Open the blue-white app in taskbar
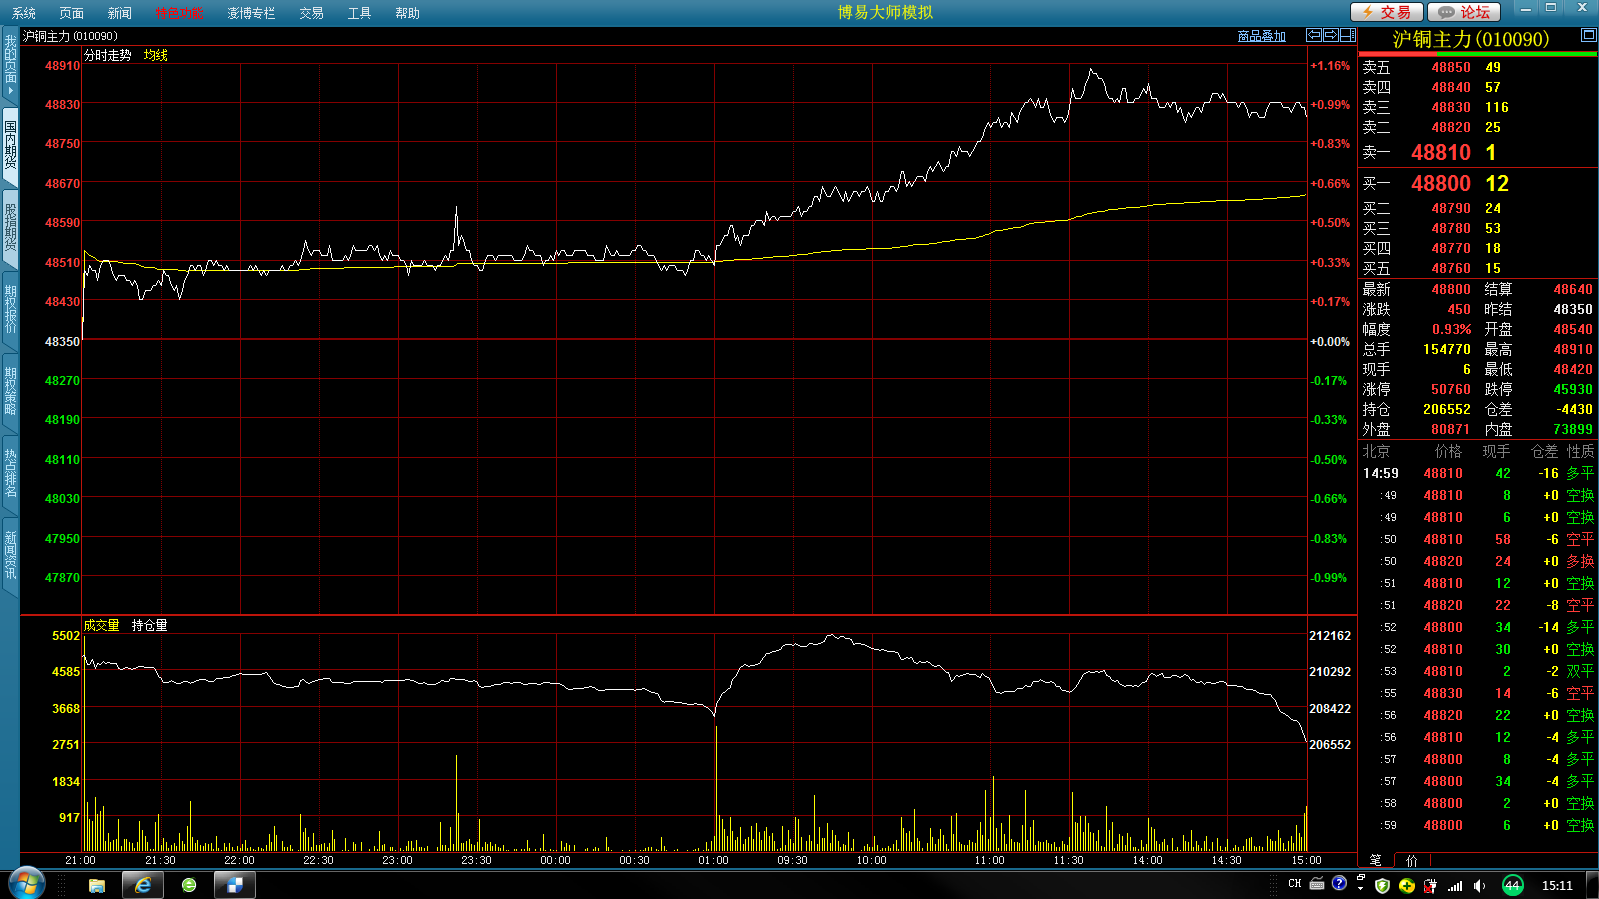This screenshot has width=1599, height=899. point(235,885)
